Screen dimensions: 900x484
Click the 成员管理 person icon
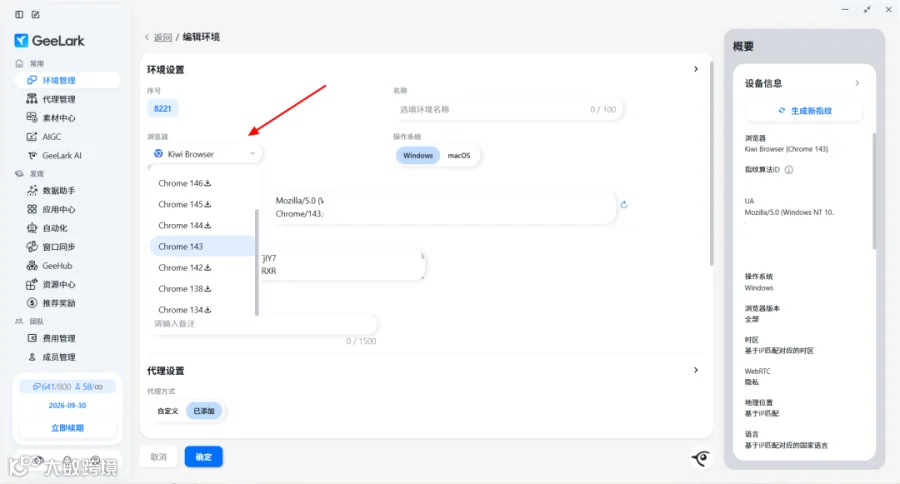[32, 357]
